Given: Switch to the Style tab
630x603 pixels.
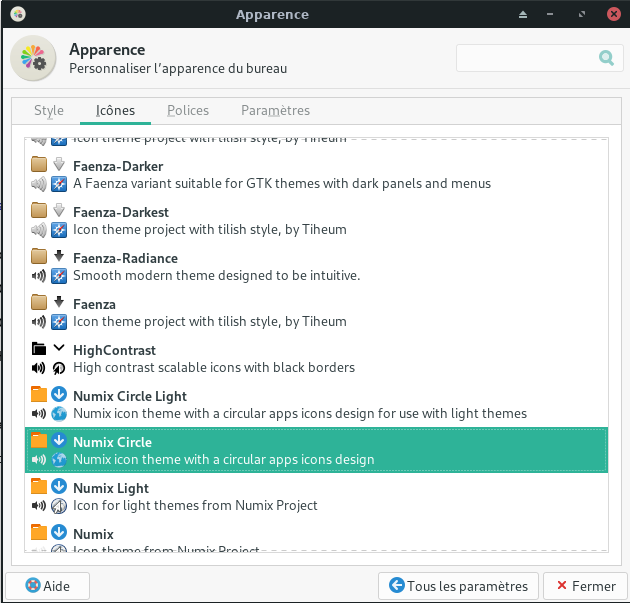Looking at the screenshot, I should click(x=48, y=111).
